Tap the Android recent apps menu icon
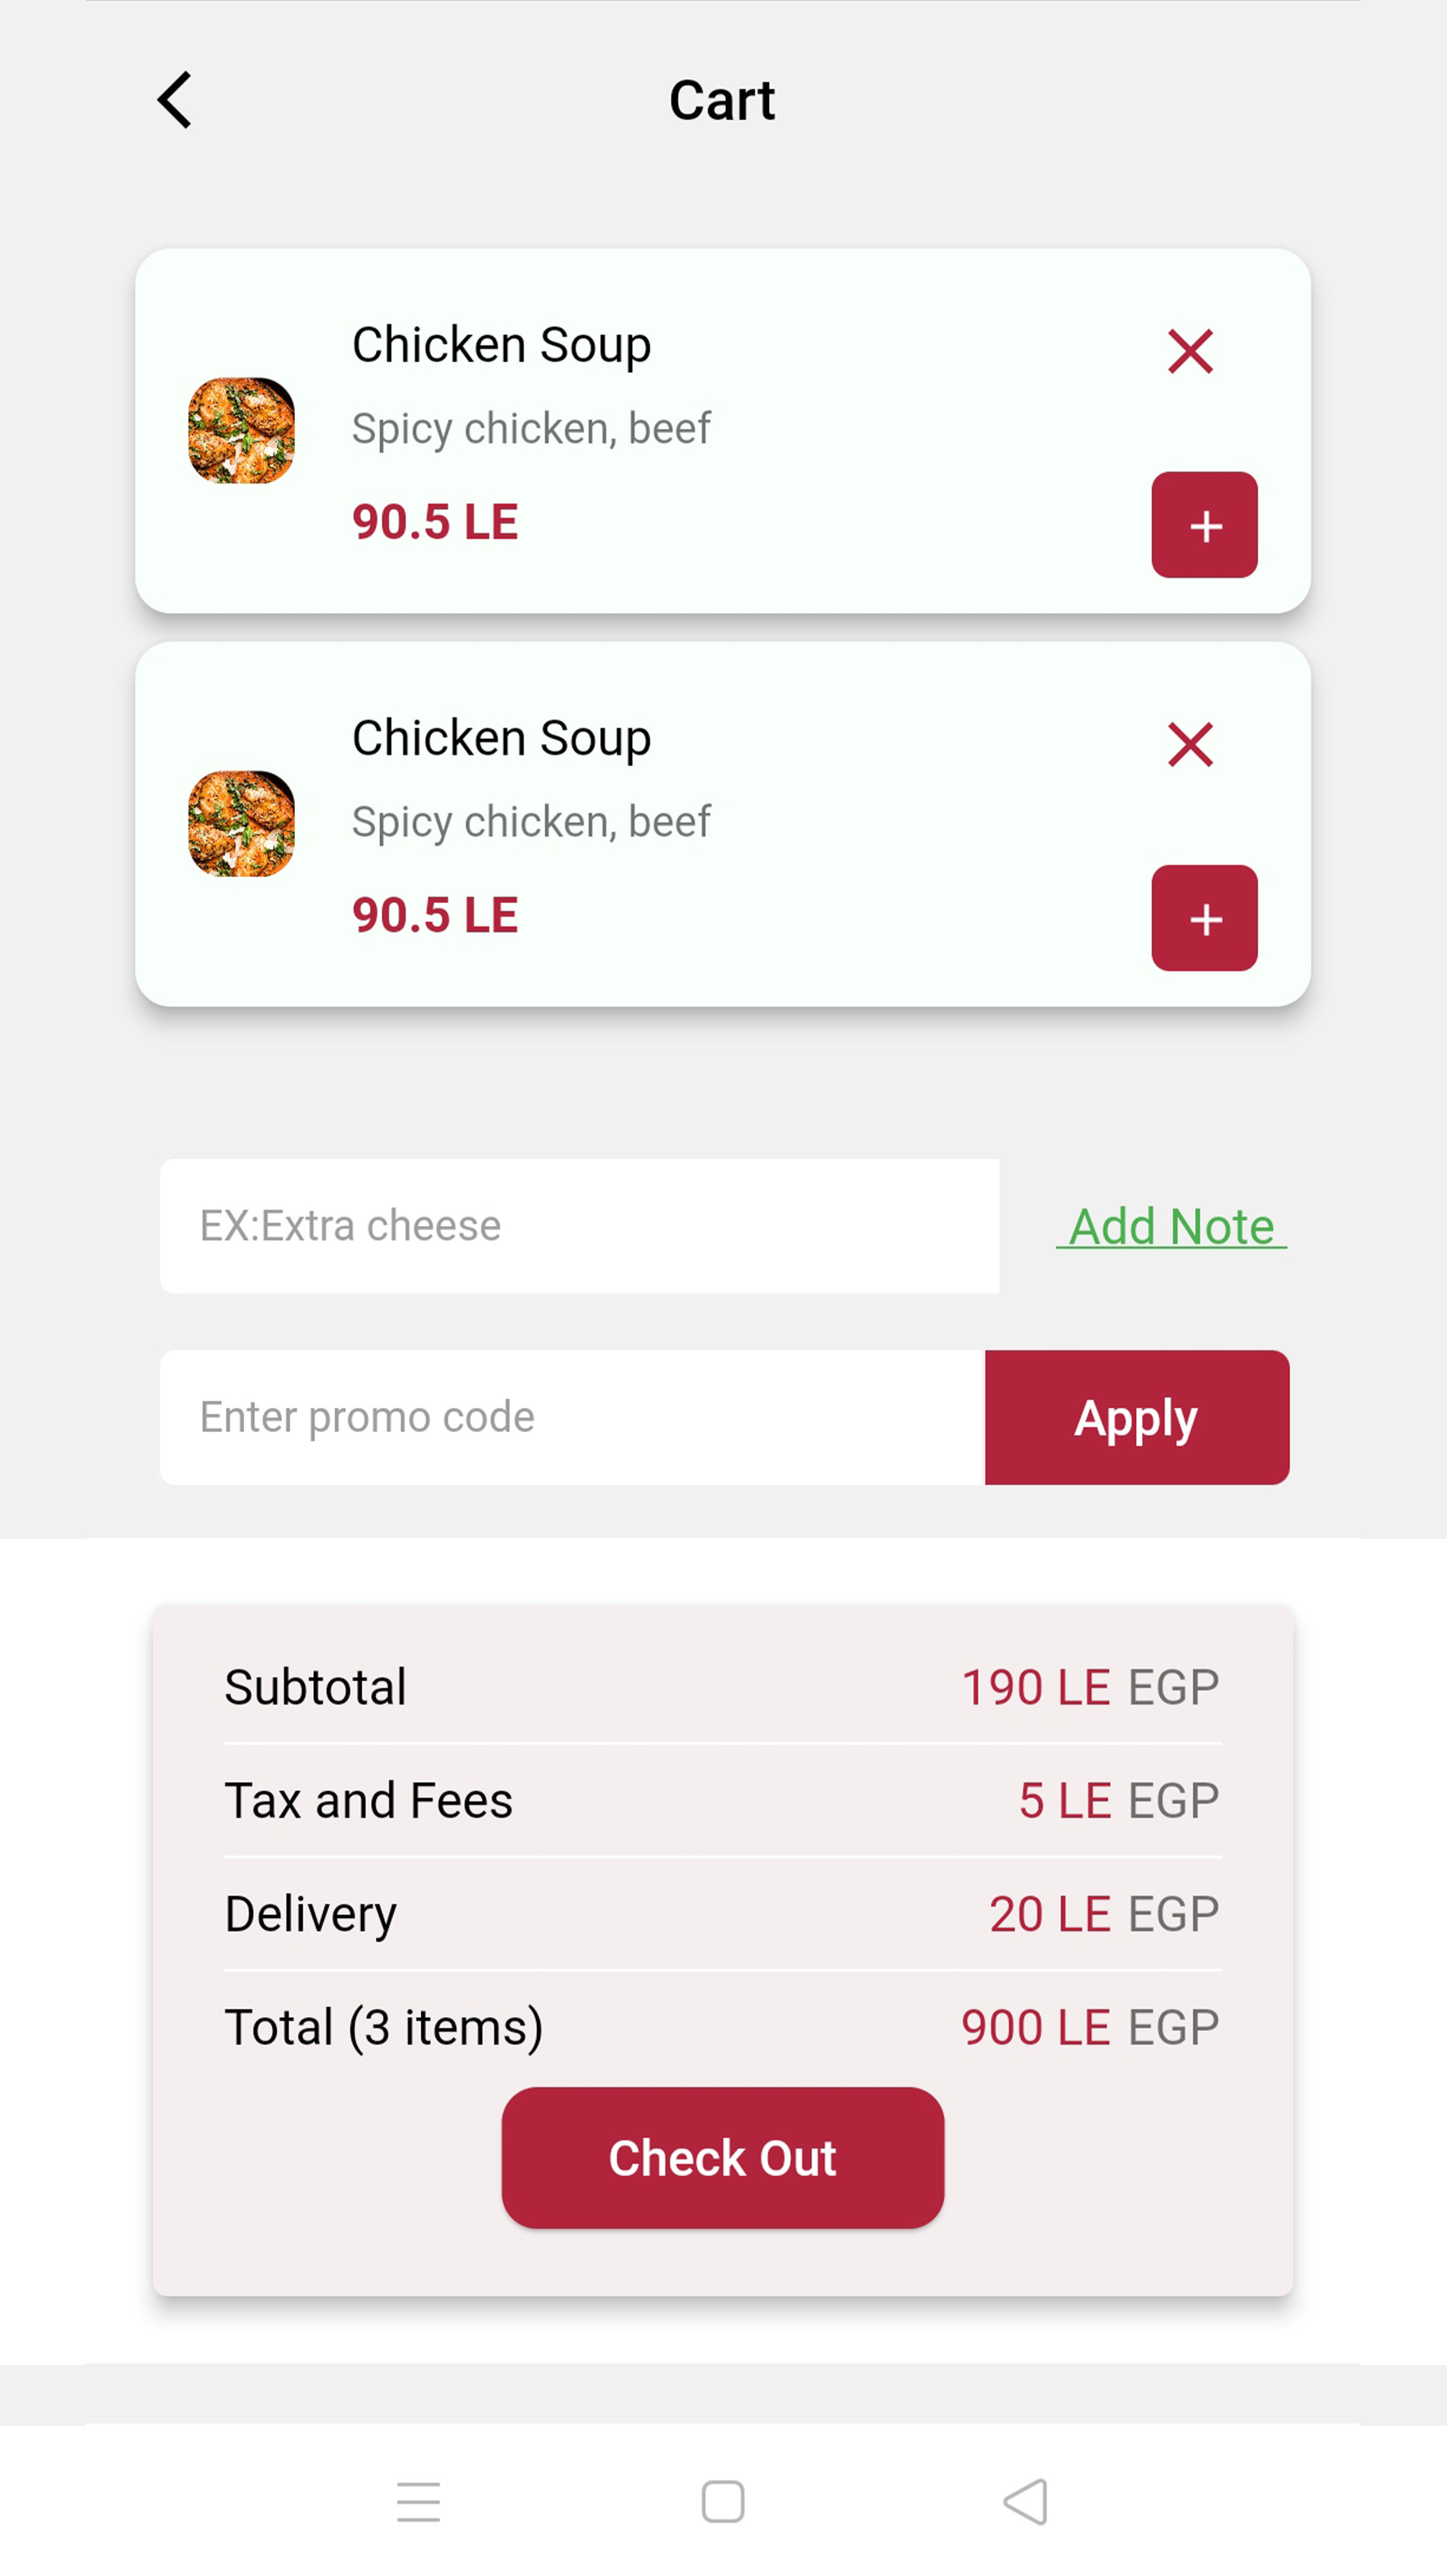This screenshot has height=2576, width=1447. 418,2502
